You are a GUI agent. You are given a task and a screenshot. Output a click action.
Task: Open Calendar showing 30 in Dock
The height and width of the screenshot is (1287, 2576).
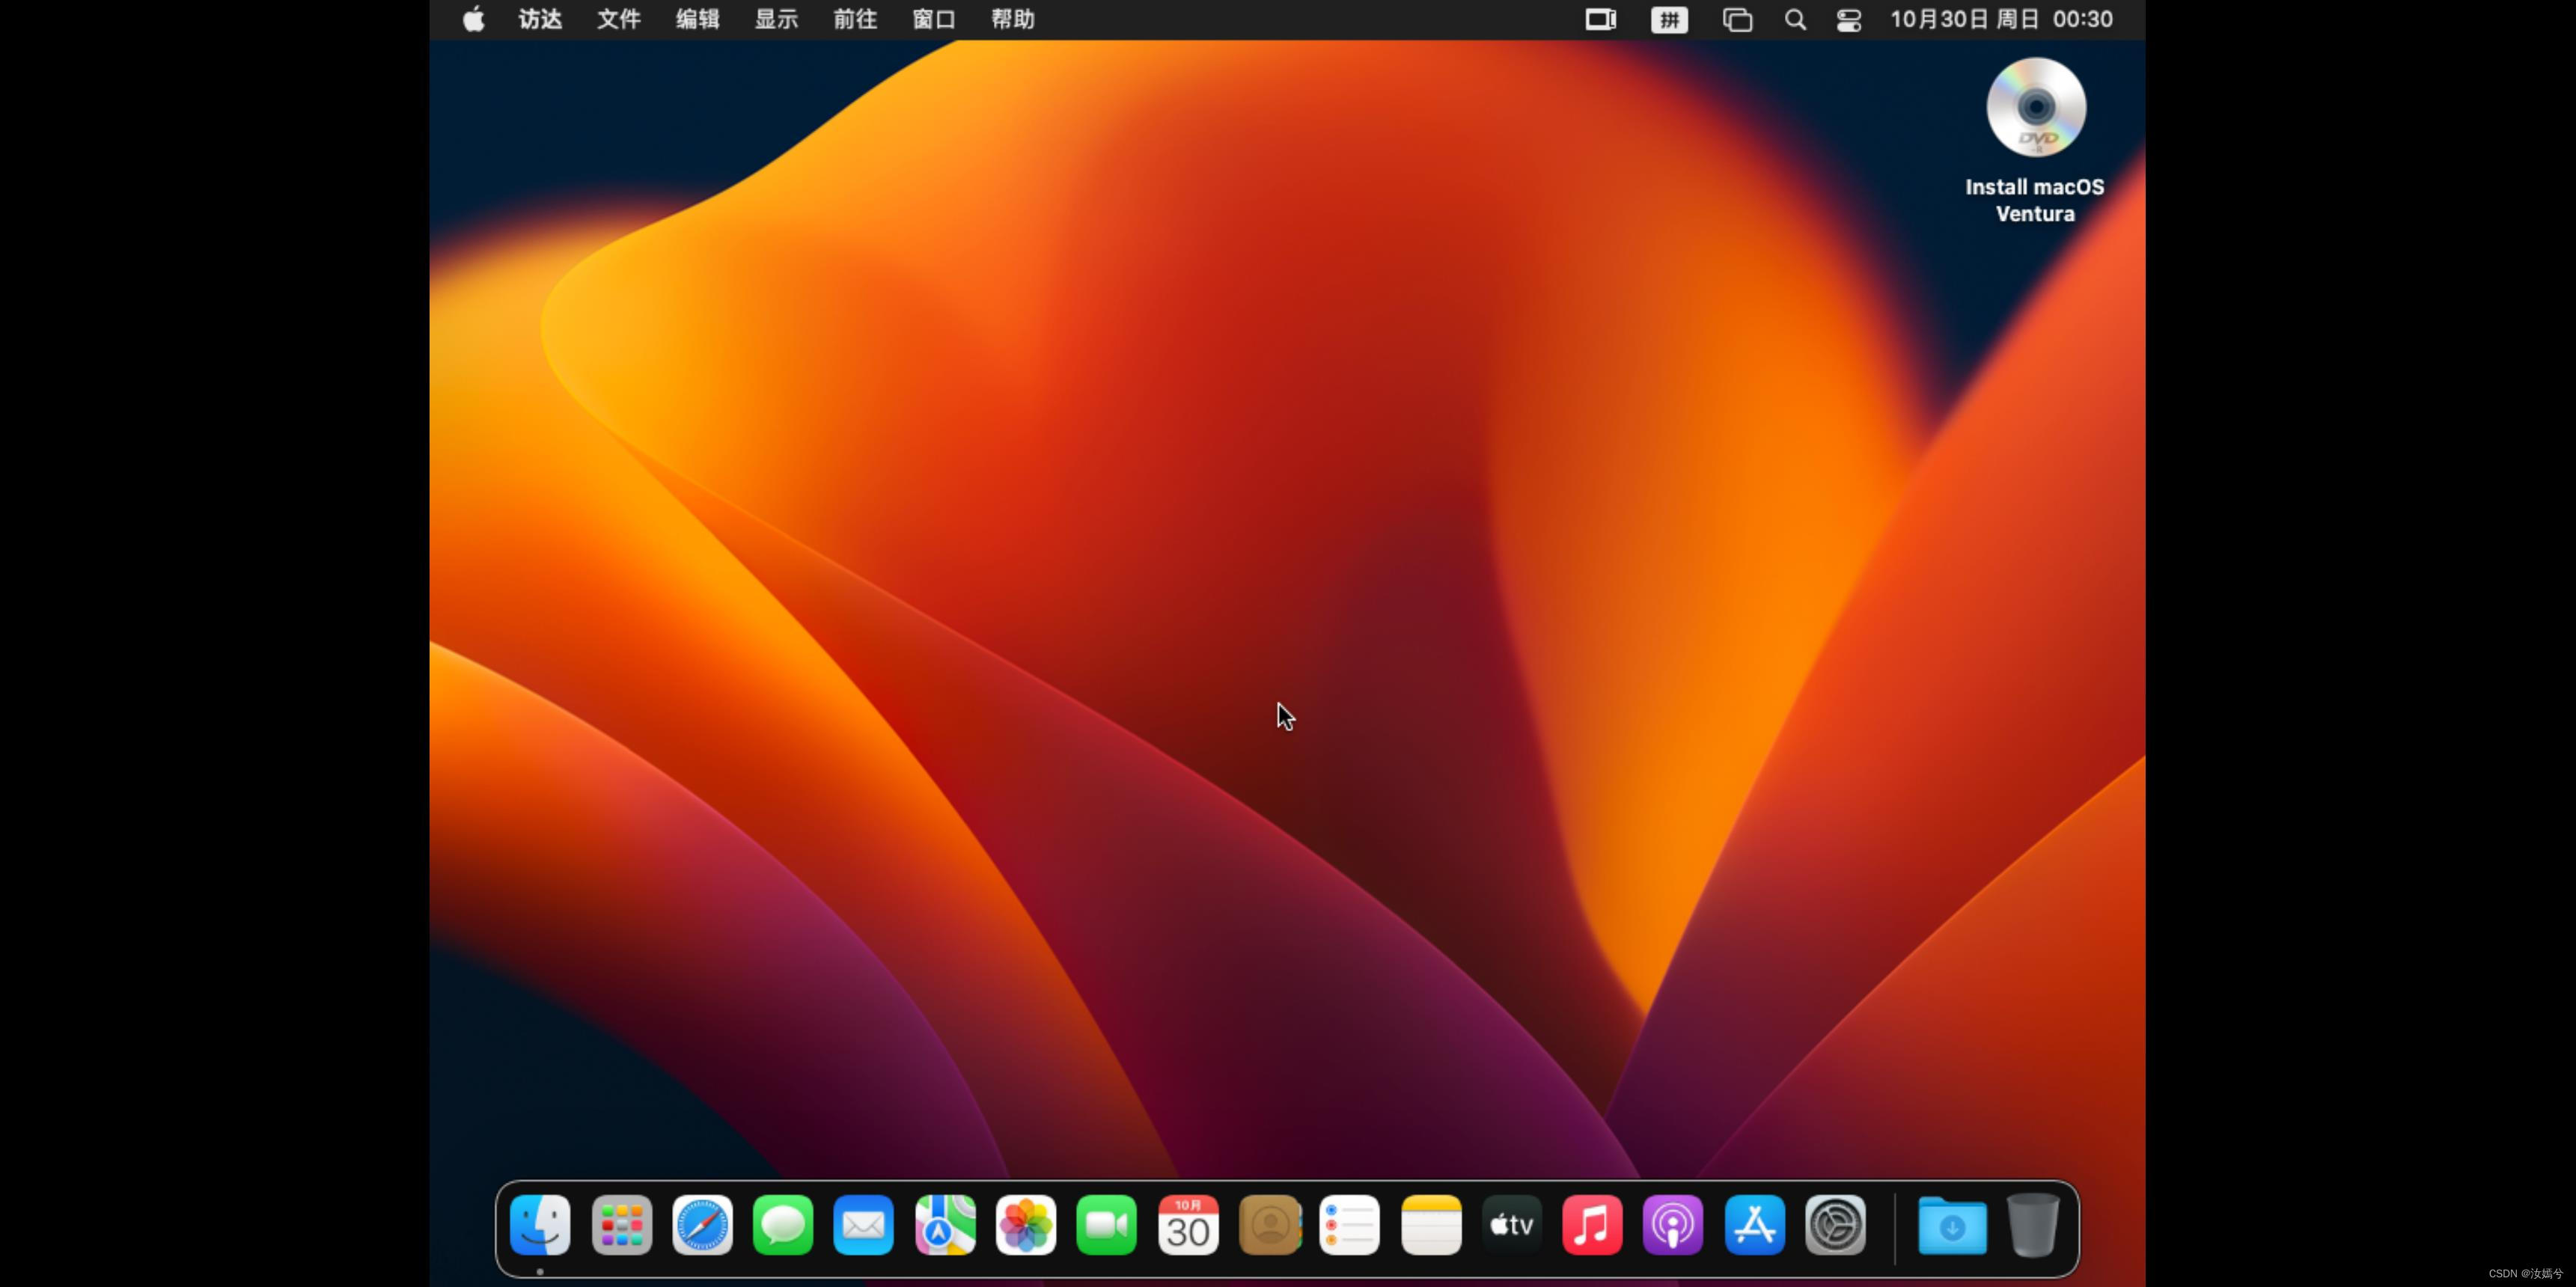[x=1188, y=1224]
